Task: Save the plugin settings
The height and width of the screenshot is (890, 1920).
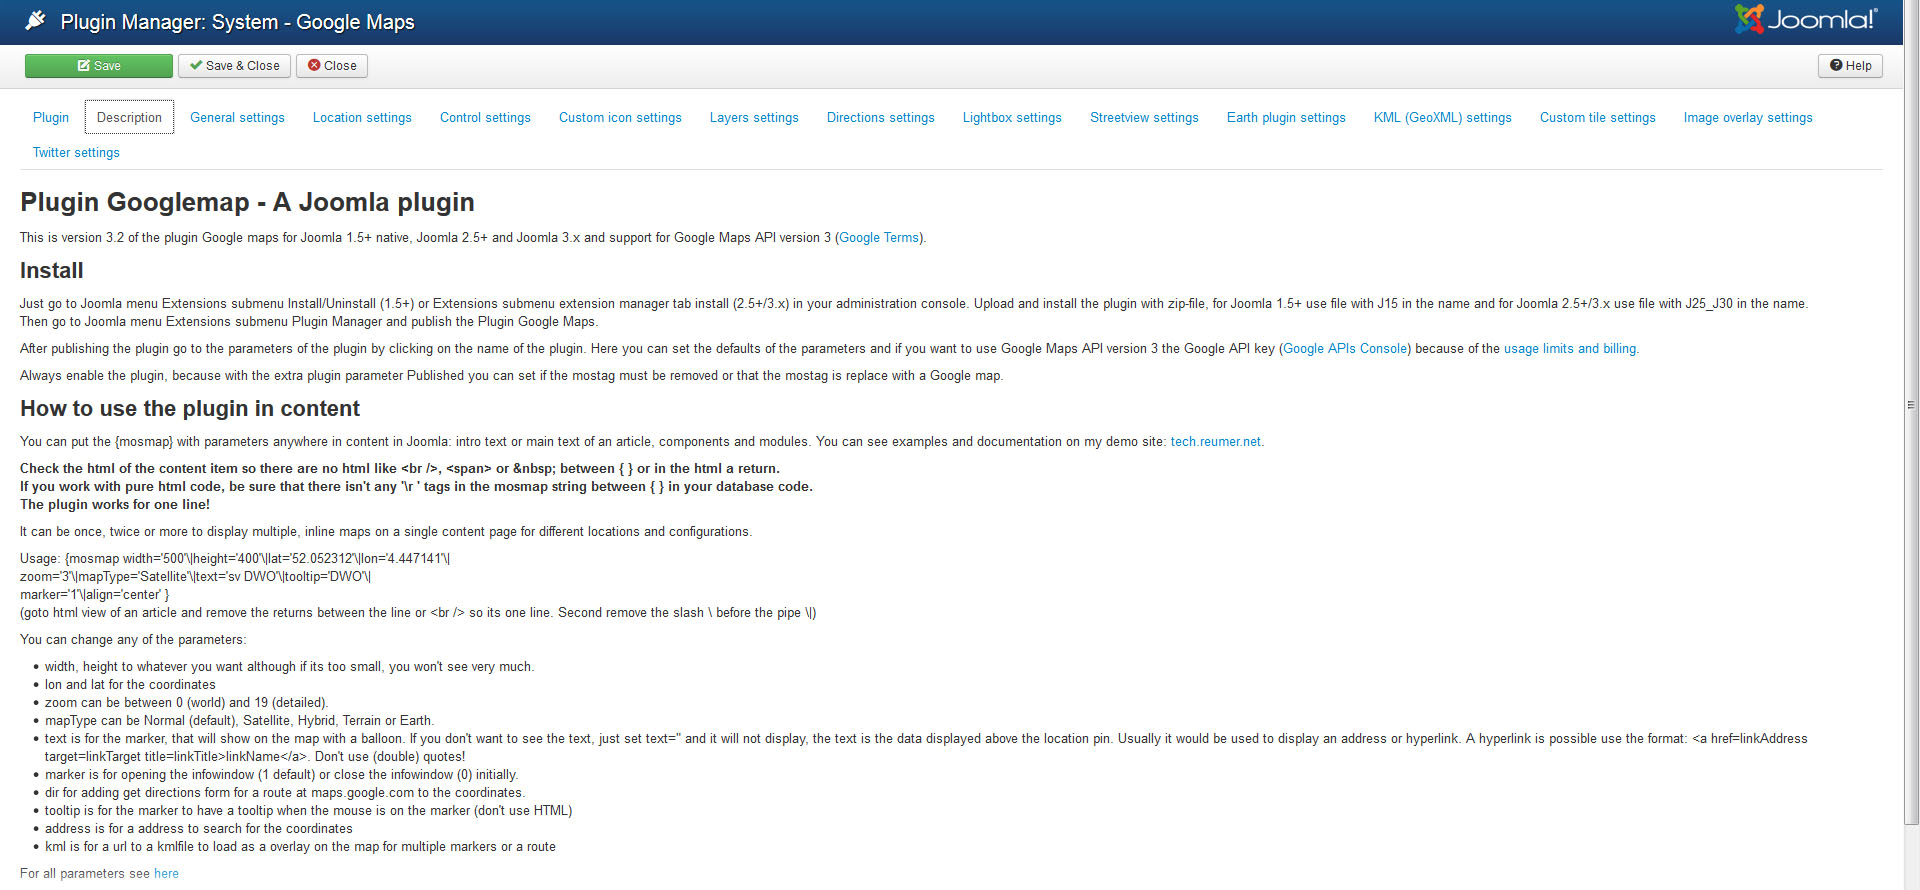Action: coord(99,66)
